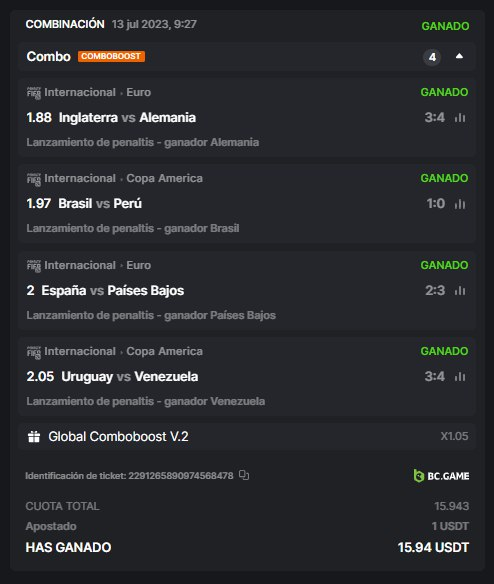Click the orange COMBOBOOST badge
This screenshot has width=494, height=584.
point(111,56)
